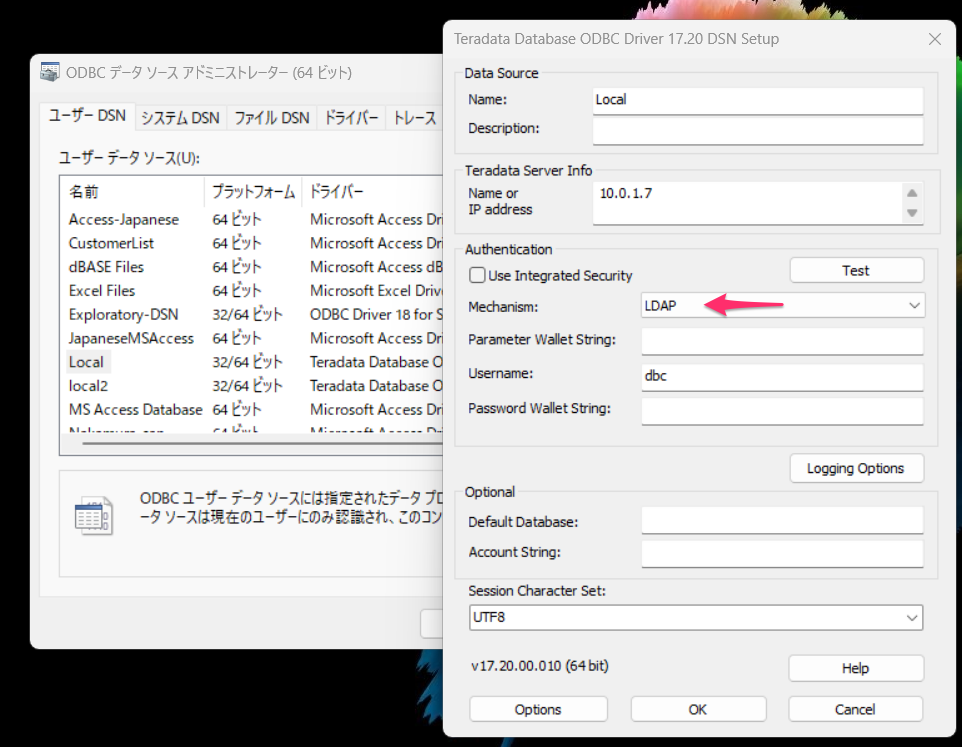Click the ドライバー column header in list
Screen dimensions: 962x747
coord(373,192)
